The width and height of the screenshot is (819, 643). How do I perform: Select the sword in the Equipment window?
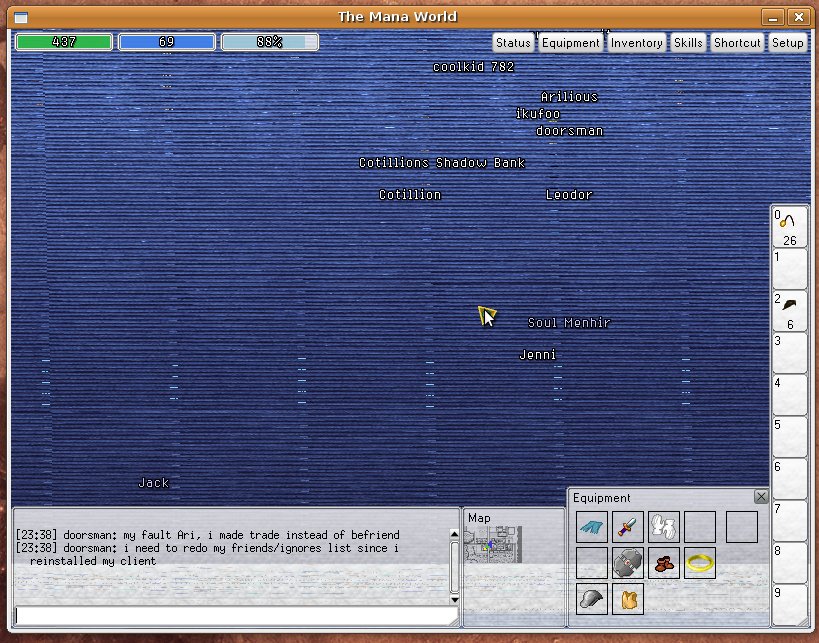[627, 527]
